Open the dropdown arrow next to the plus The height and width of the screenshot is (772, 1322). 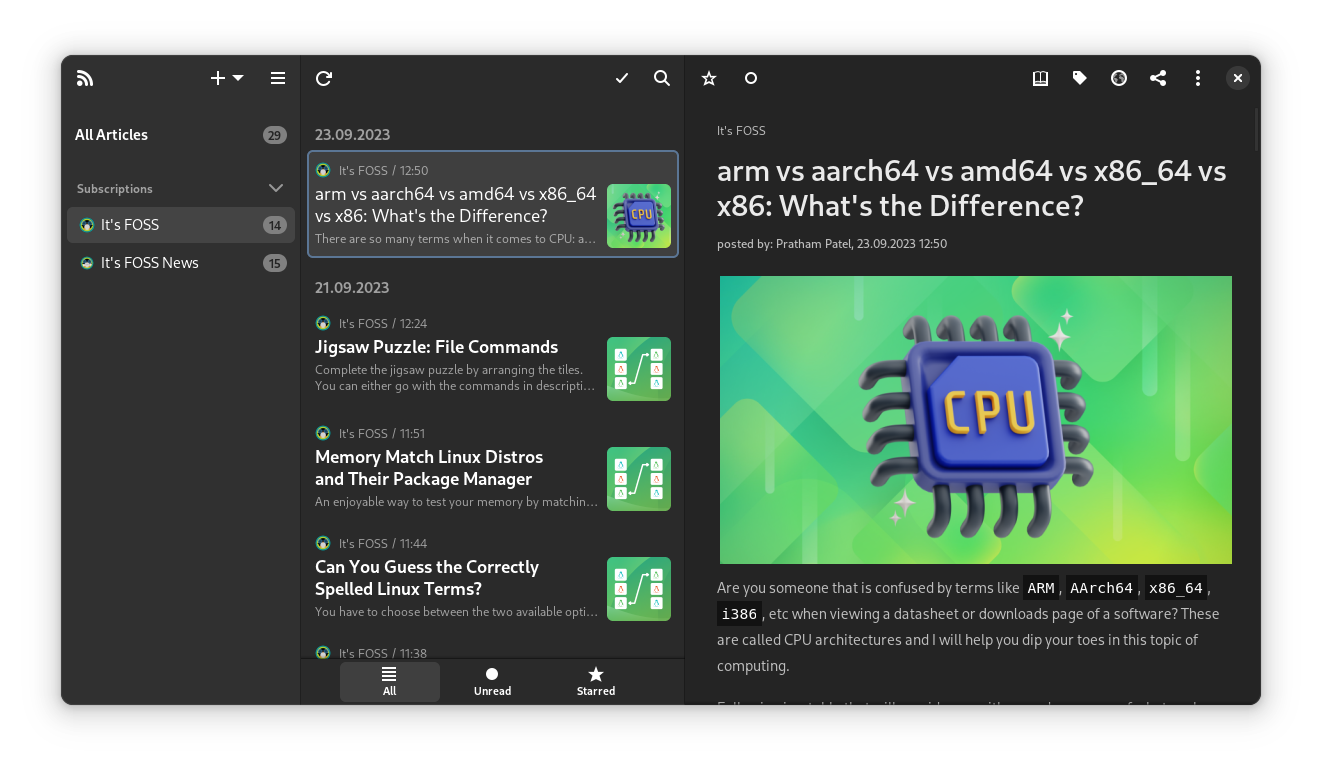pyautogui.click(x=236, y=78)
